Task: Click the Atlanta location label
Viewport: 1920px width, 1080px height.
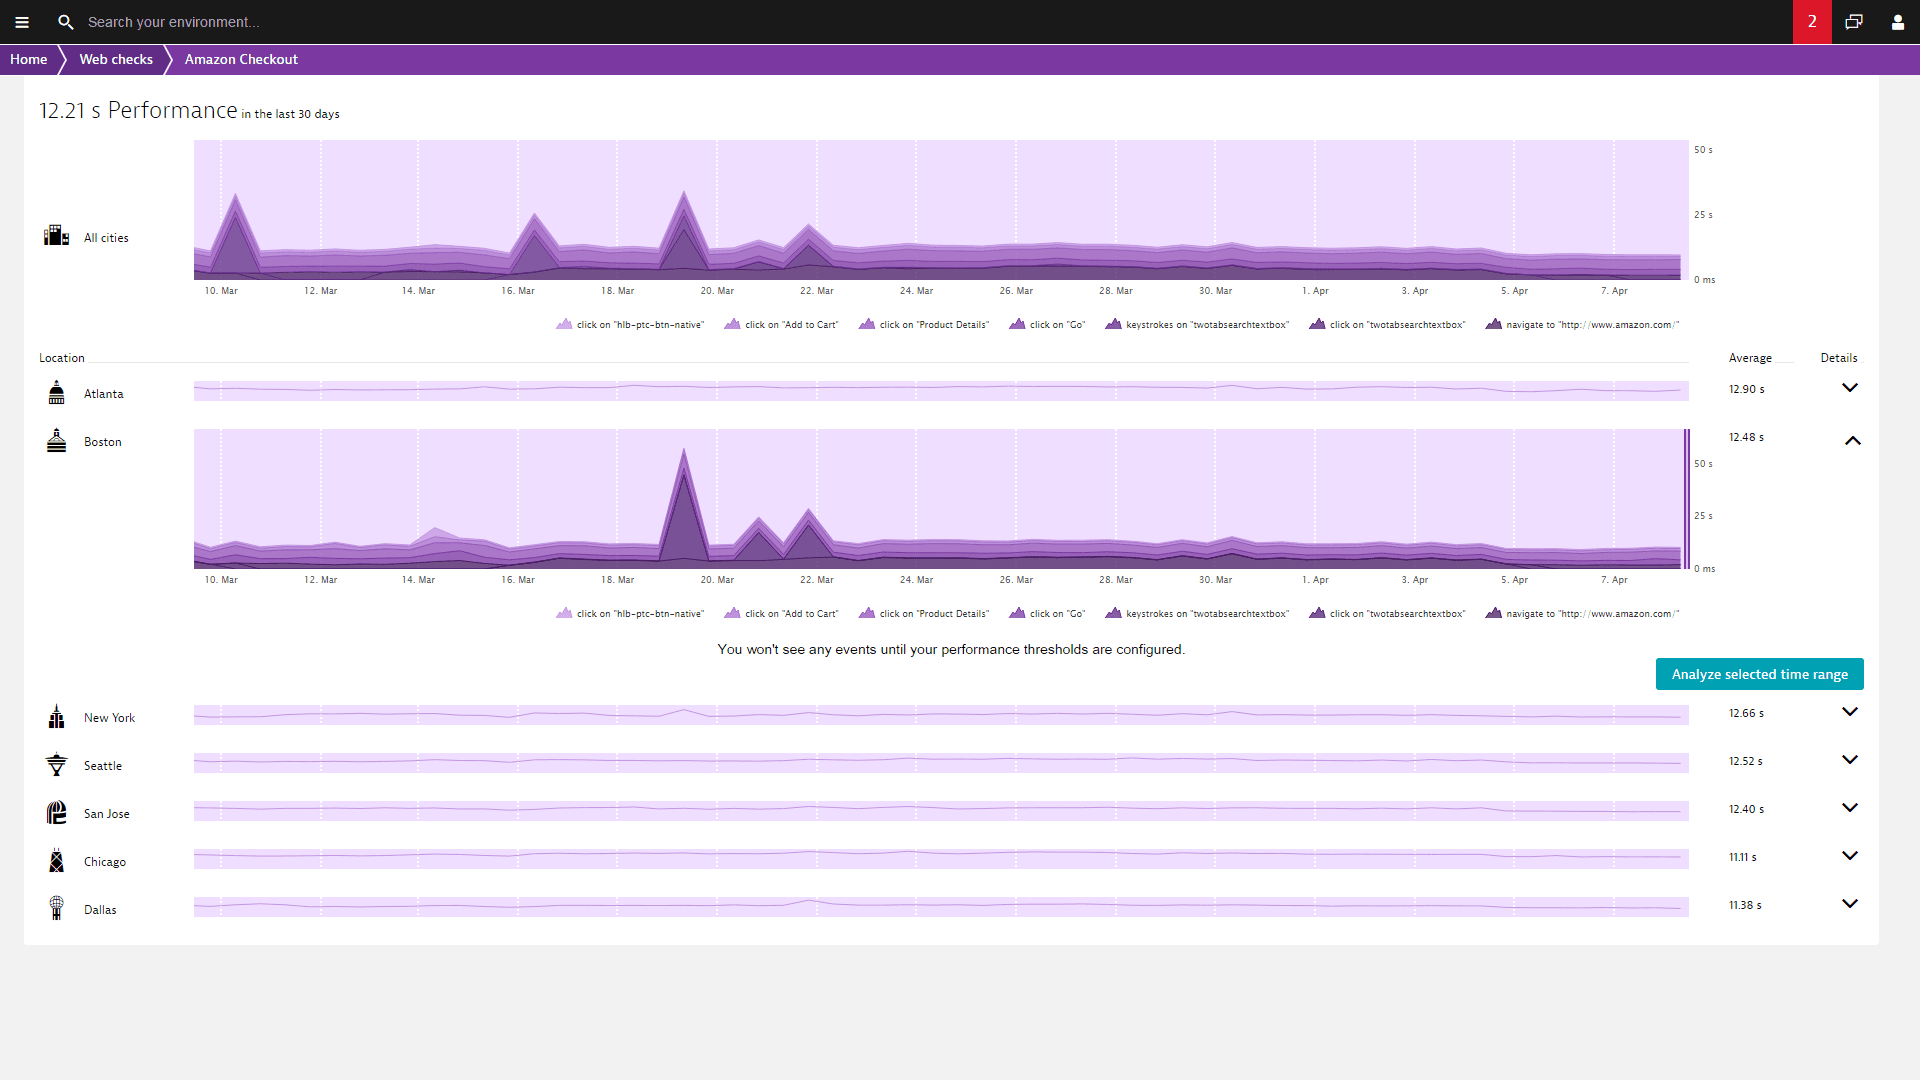Action: pyautogui.click(x=104, y=394)
